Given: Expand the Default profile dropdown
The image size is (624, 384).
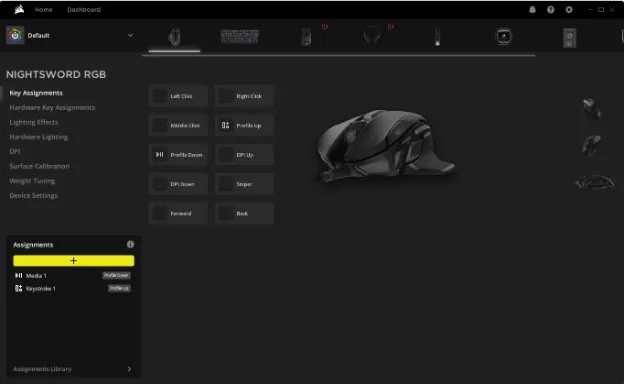Looking at the screenshot, I should [130, 35].
